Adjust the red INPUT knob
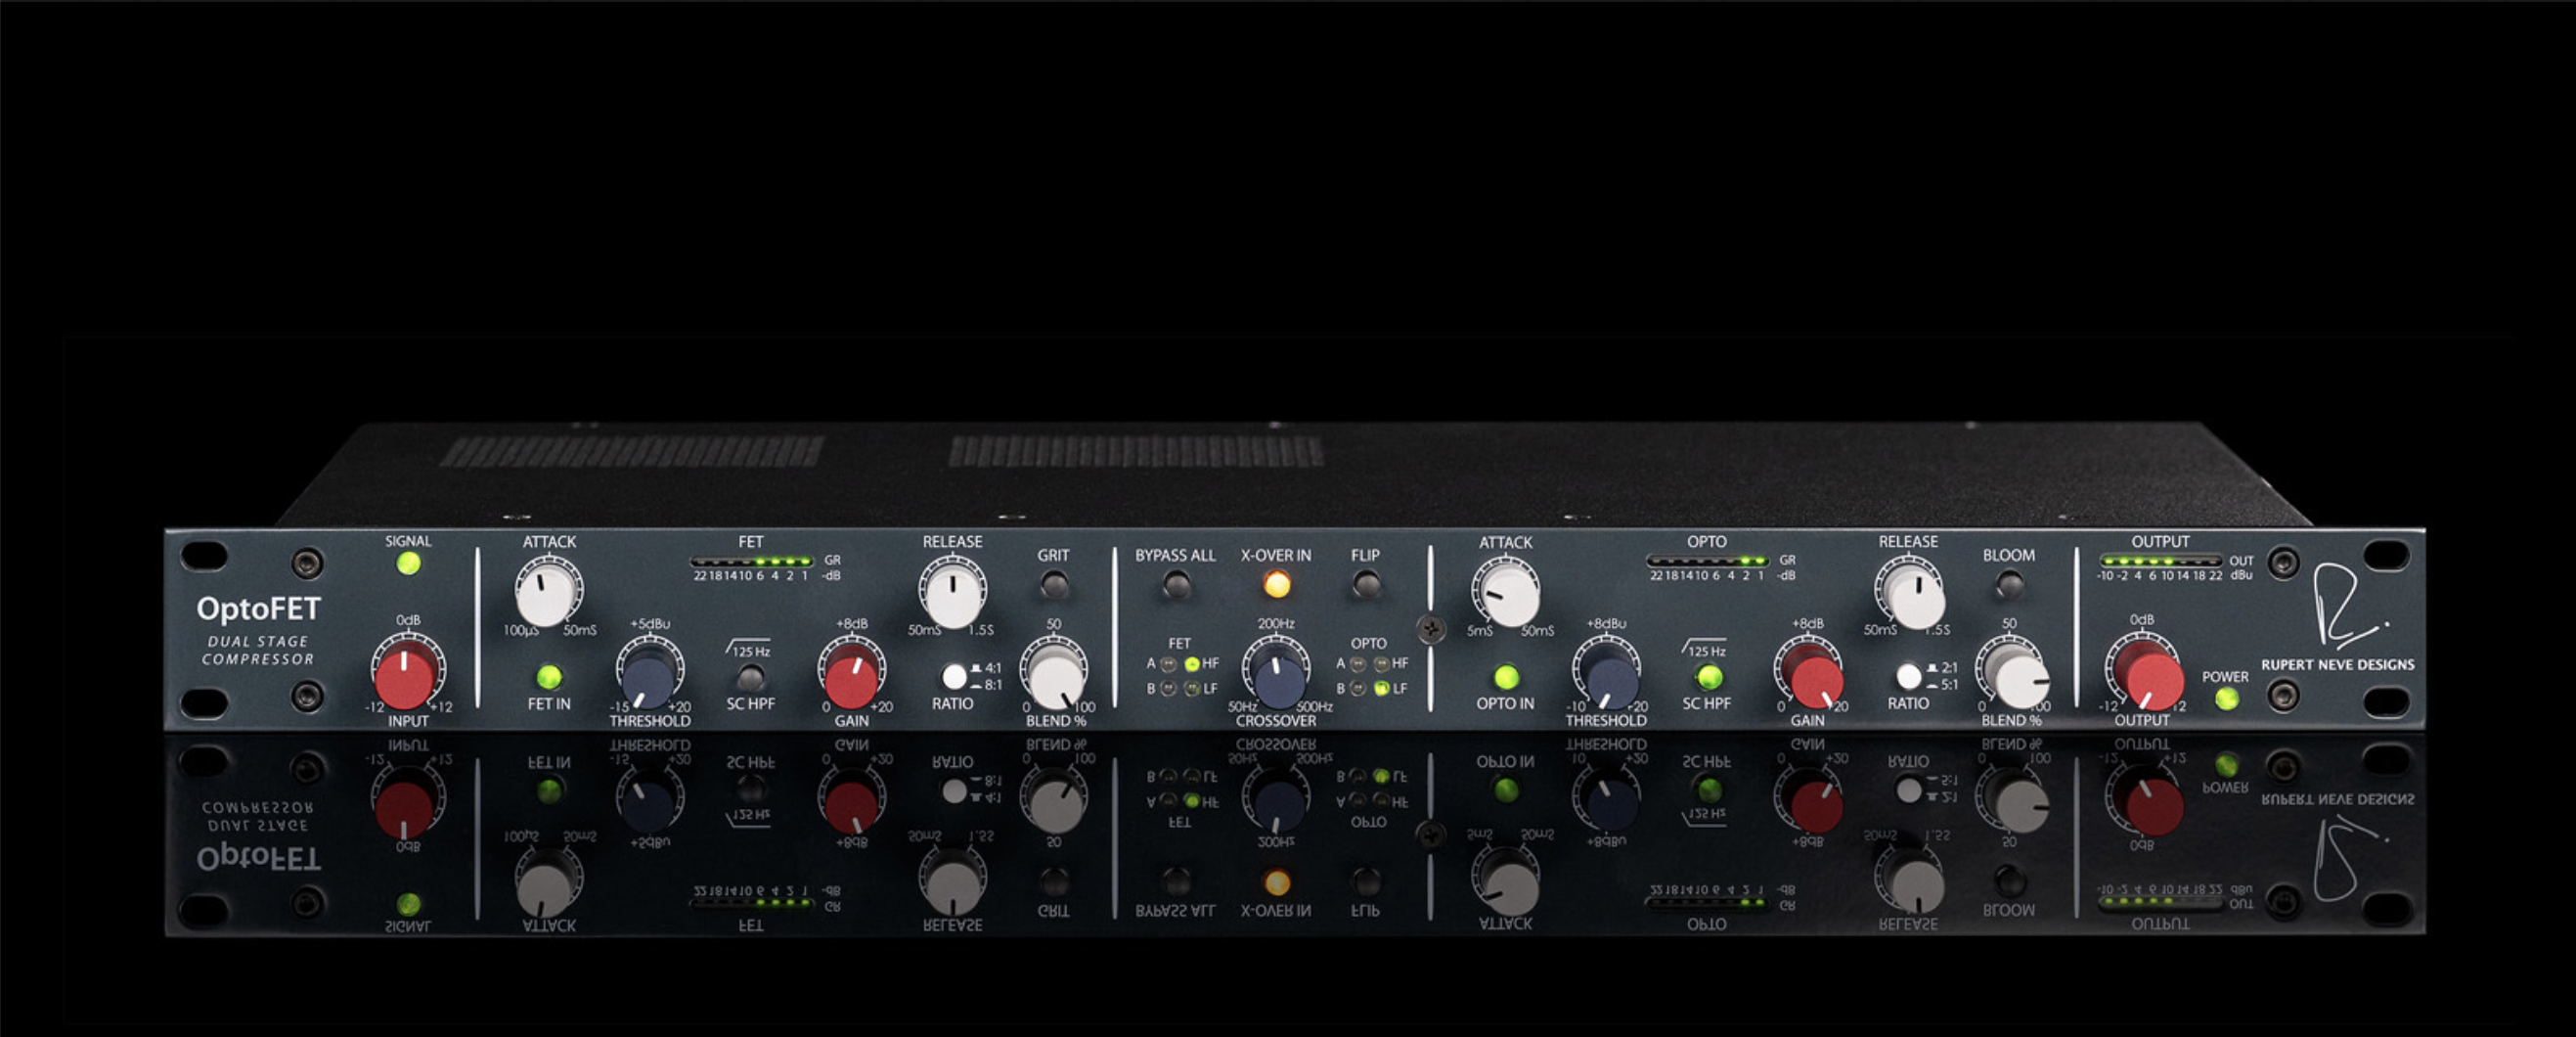 [x=405, y=676]
